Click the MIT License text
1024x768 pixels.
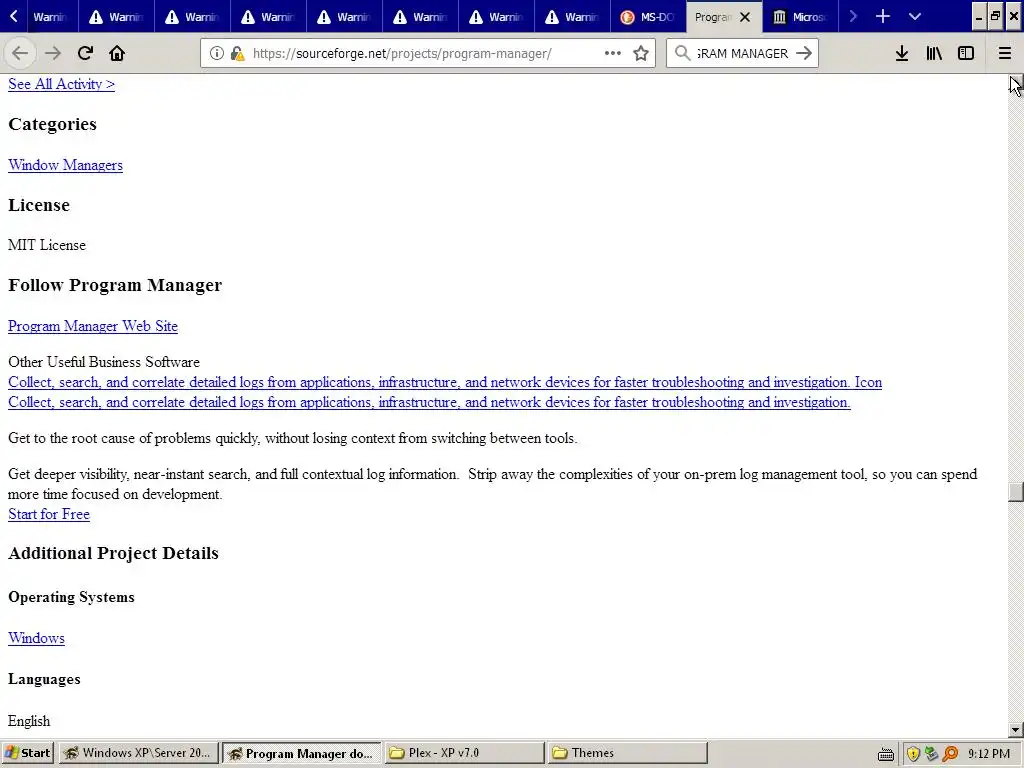pyautogui.click(x=47, y=245)
